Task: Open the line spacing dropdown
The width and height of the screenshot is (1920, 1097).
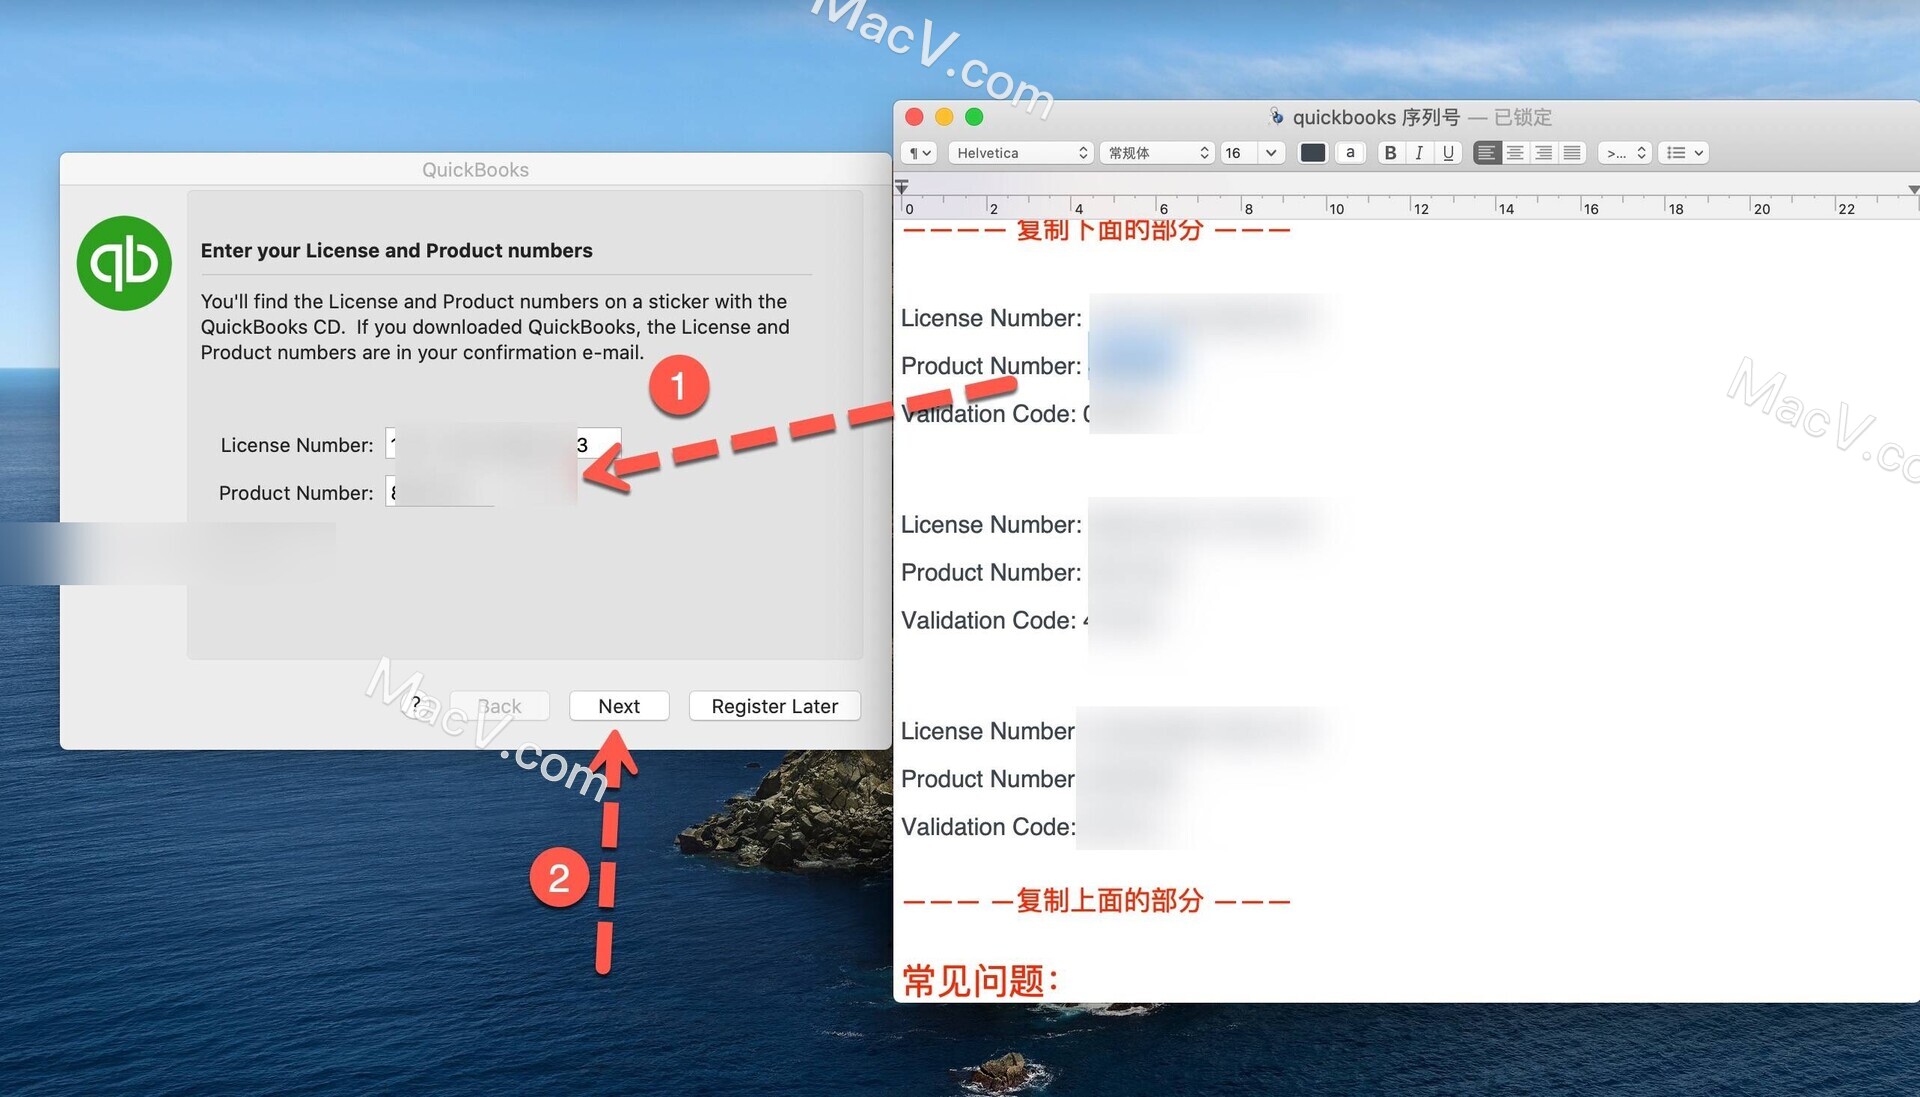Action: [1624, 153]
